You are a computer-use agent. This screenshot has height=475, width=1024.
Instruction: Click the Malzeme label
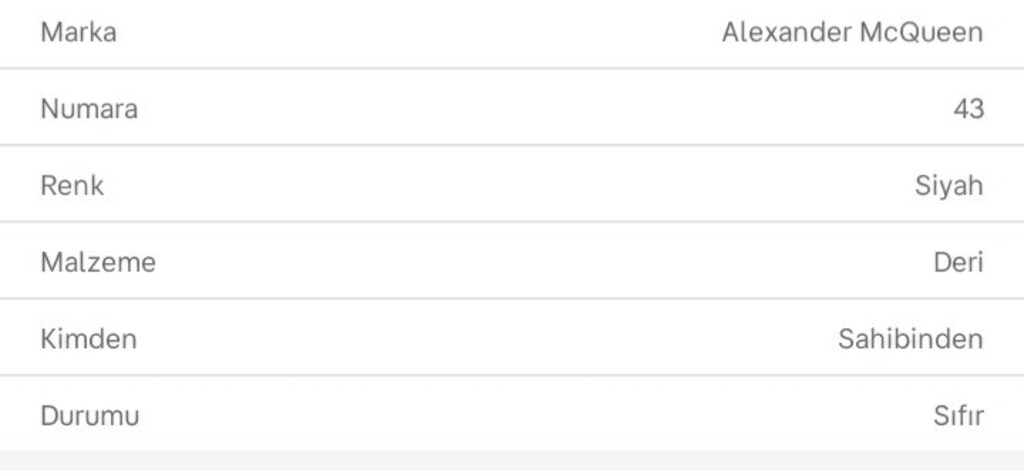[x=98, y=263]
